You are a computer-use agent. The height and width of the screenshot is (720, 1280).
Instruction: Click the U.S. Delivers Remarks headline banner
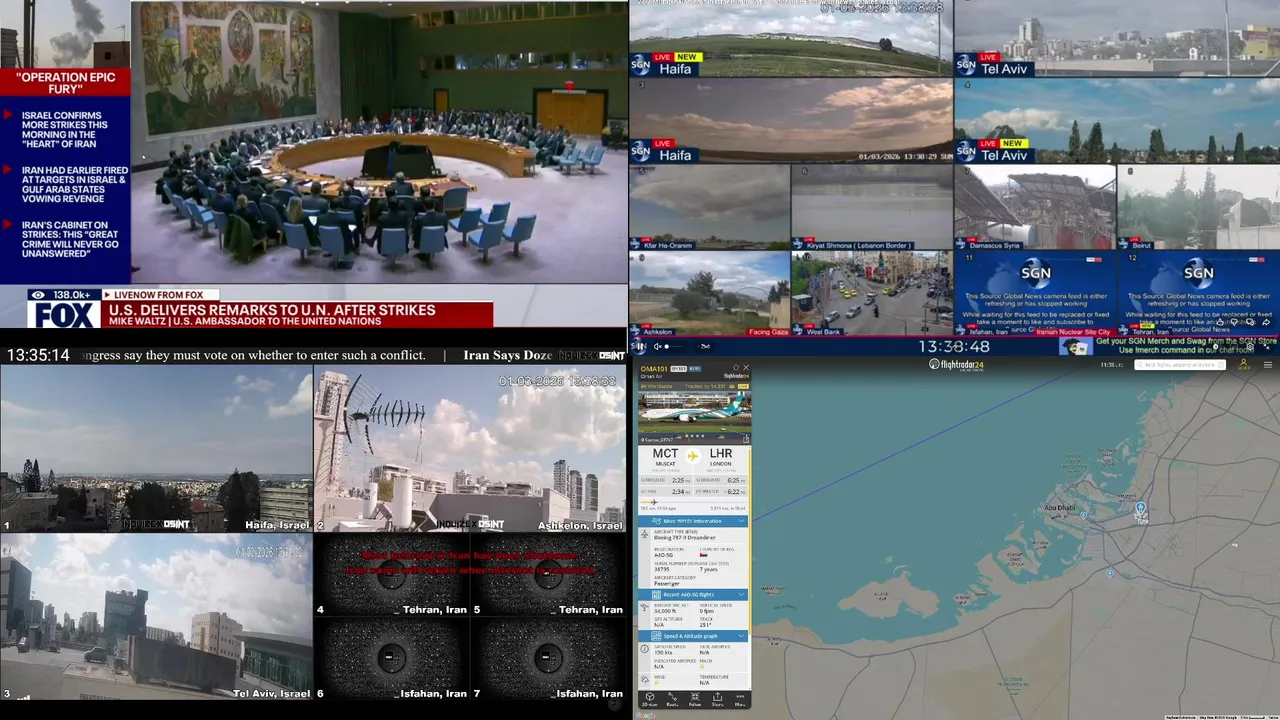pyautogui.click(x=297, y=315)
